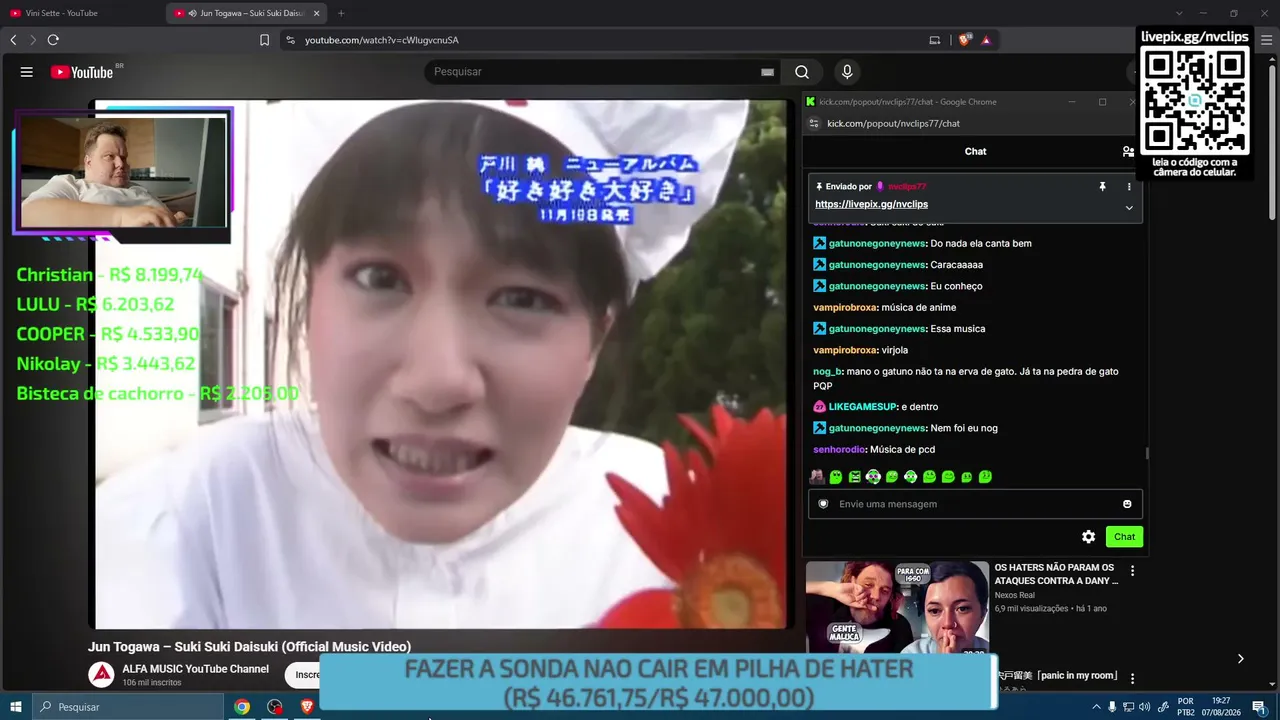This screenshot has width=1280, height=720.
Task: Click the chat identity shield icon
Action: [x=823, y=504]
